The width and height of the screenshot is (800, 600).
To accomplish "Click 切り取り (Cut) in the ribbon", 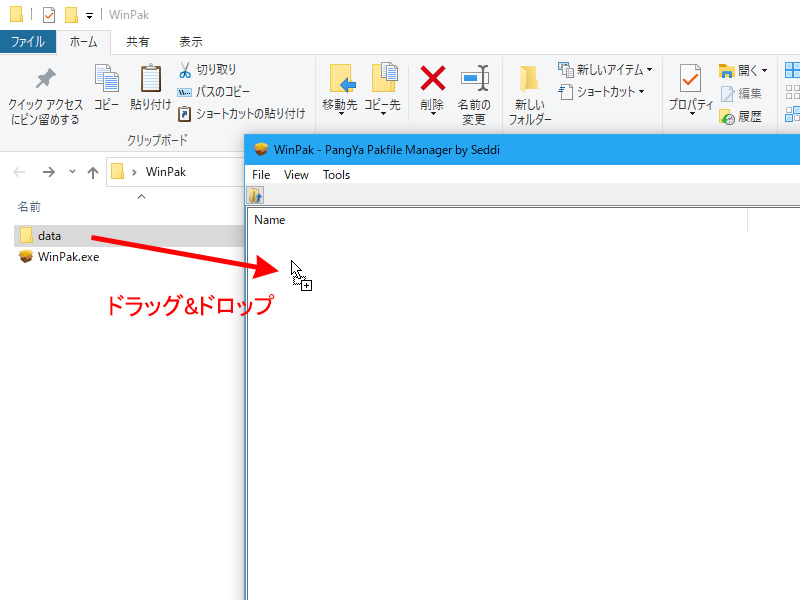I will coord(207,69).
